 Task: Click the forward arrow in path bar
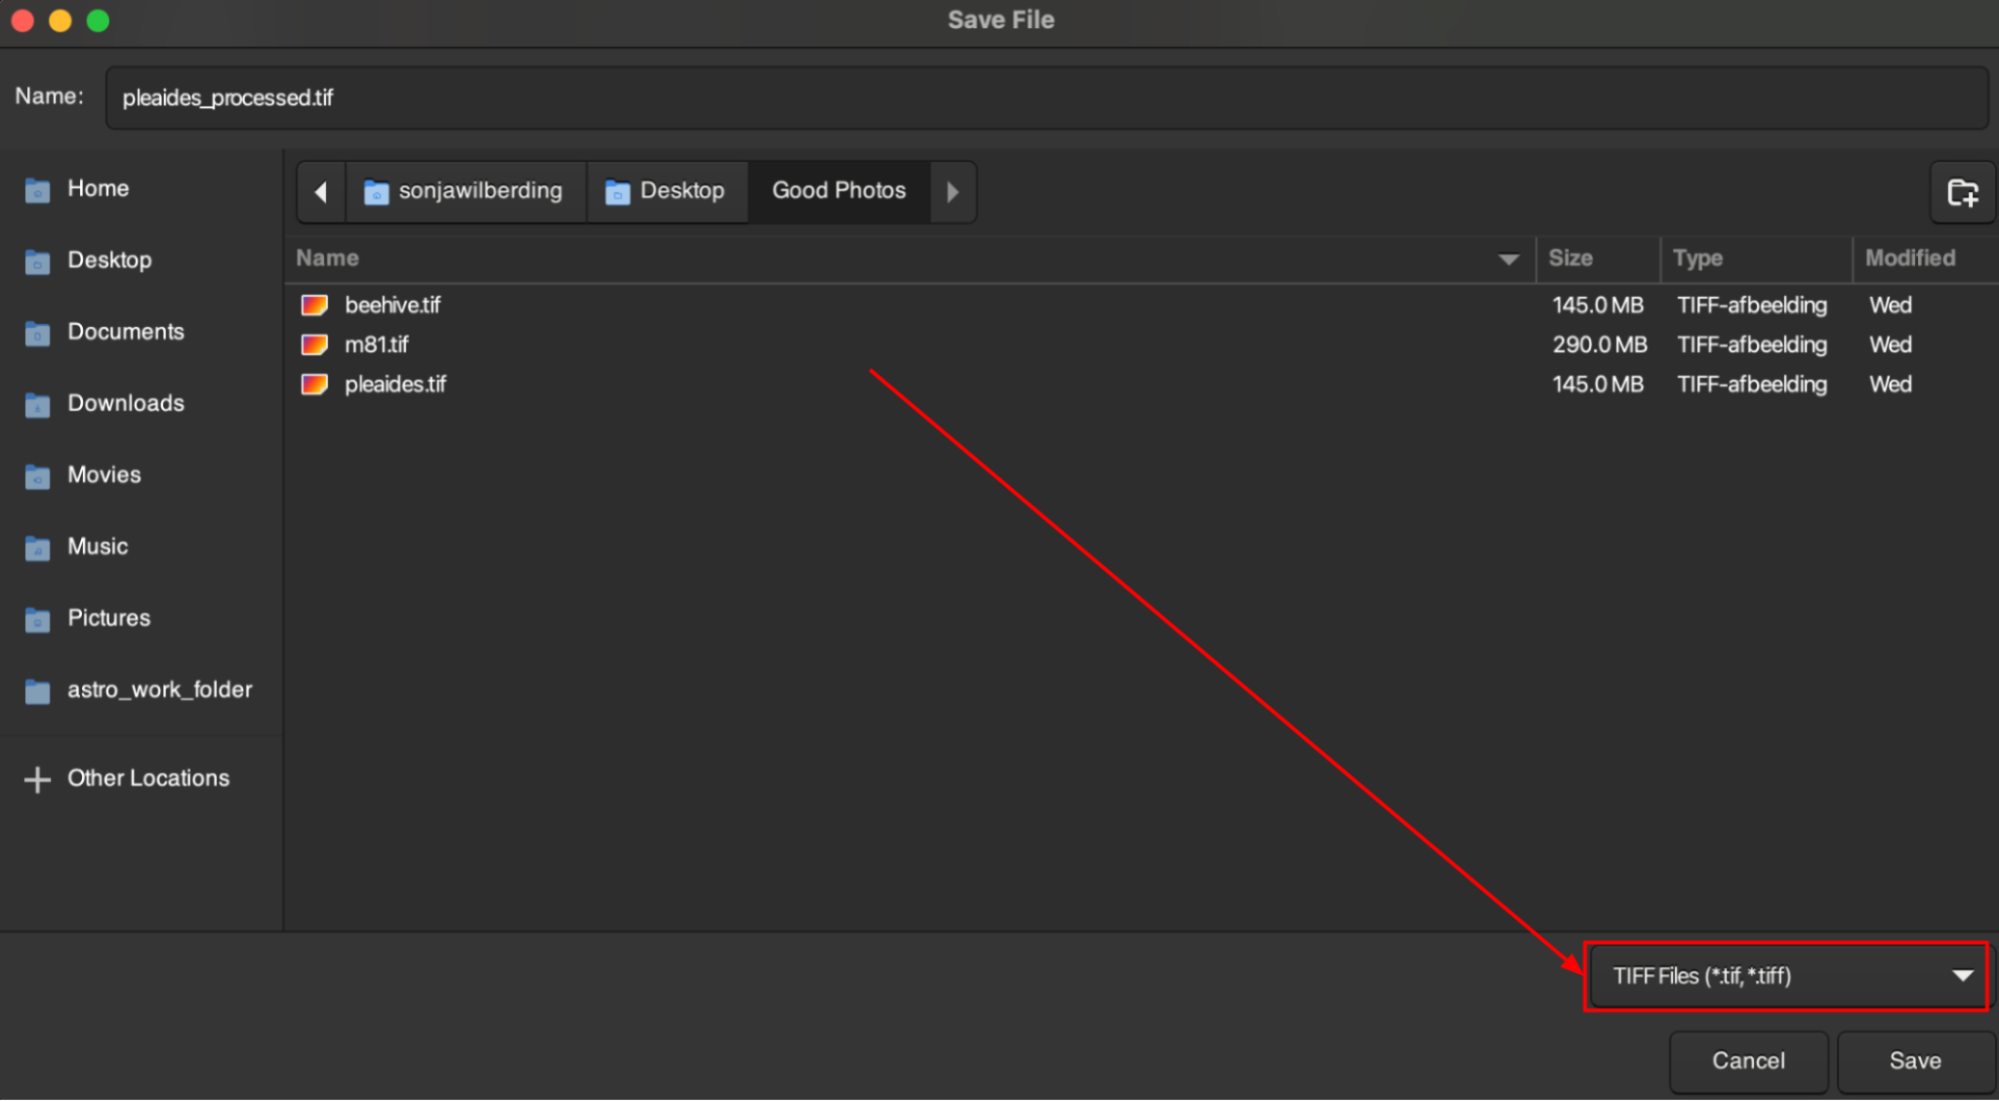coord(952,191)
